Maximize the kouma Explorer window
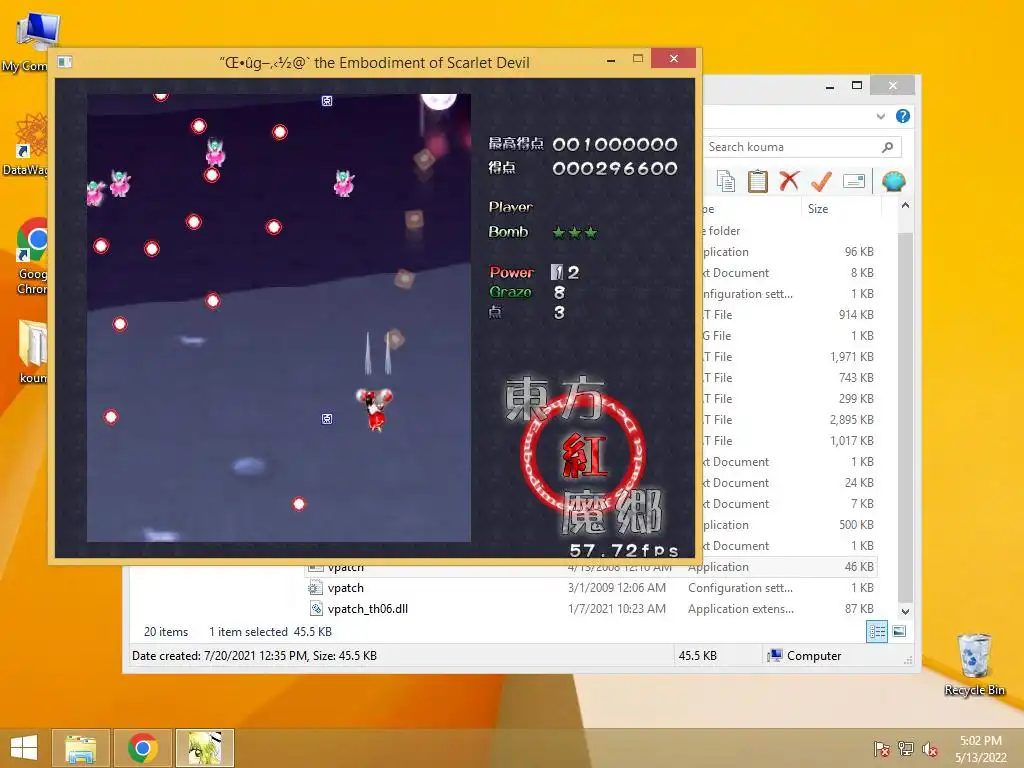 857,86
